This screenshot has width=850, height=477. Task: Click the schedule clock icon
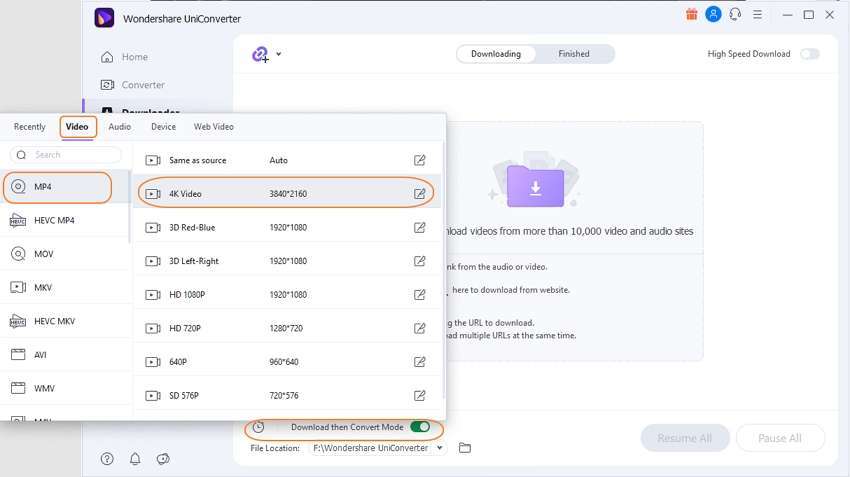pyautogui.click(x=258, y=427)
